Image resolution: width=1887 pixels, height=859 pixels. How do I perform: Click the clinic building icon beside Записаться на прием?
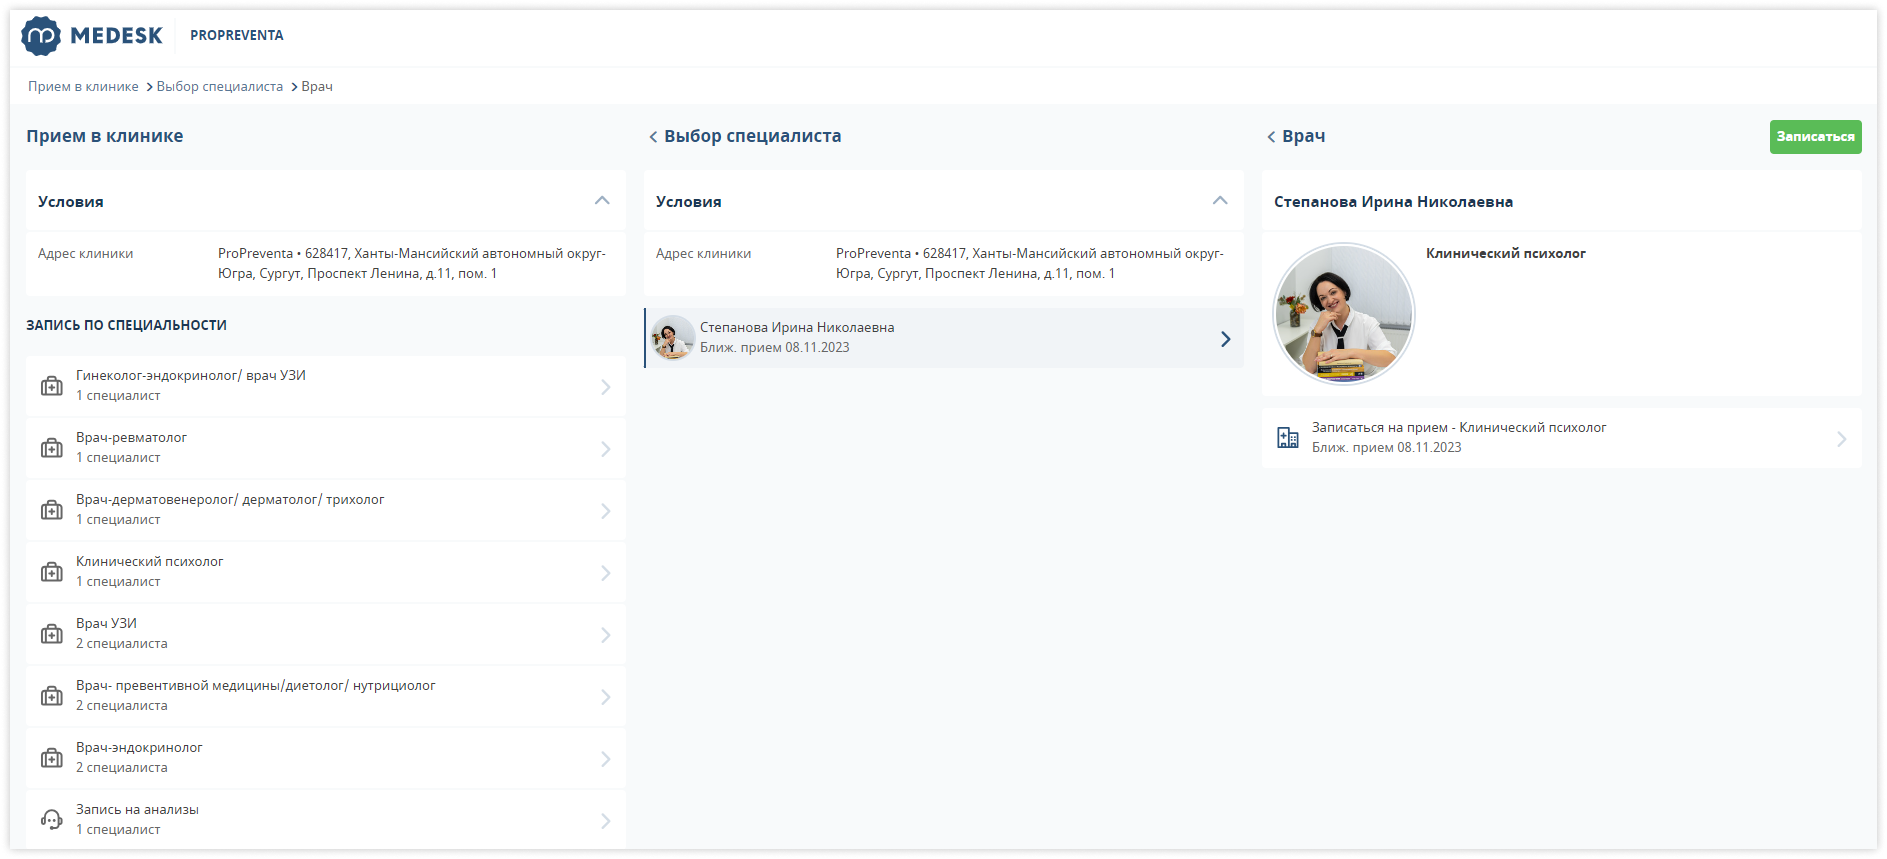(1288, 438)
